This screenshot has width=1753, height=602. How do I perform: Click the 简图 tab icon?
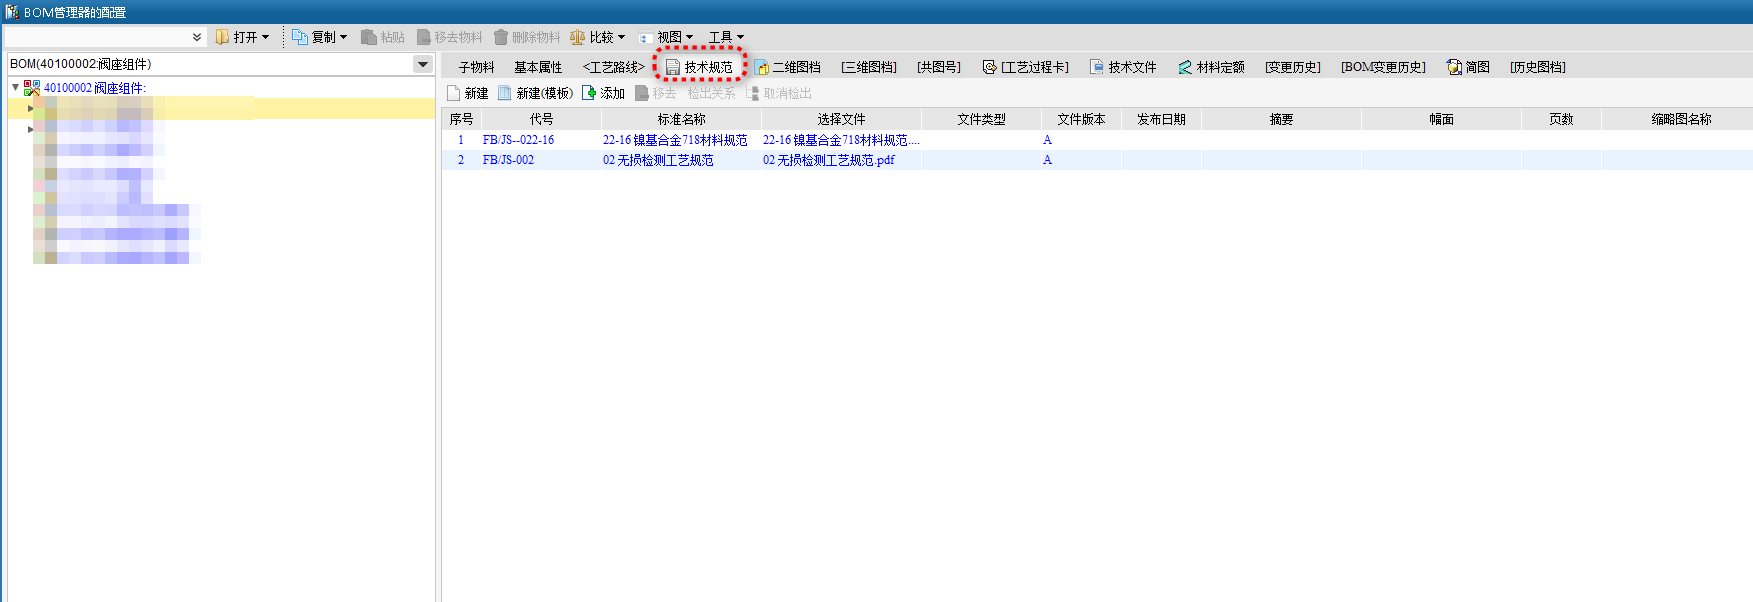point(1454,67)
